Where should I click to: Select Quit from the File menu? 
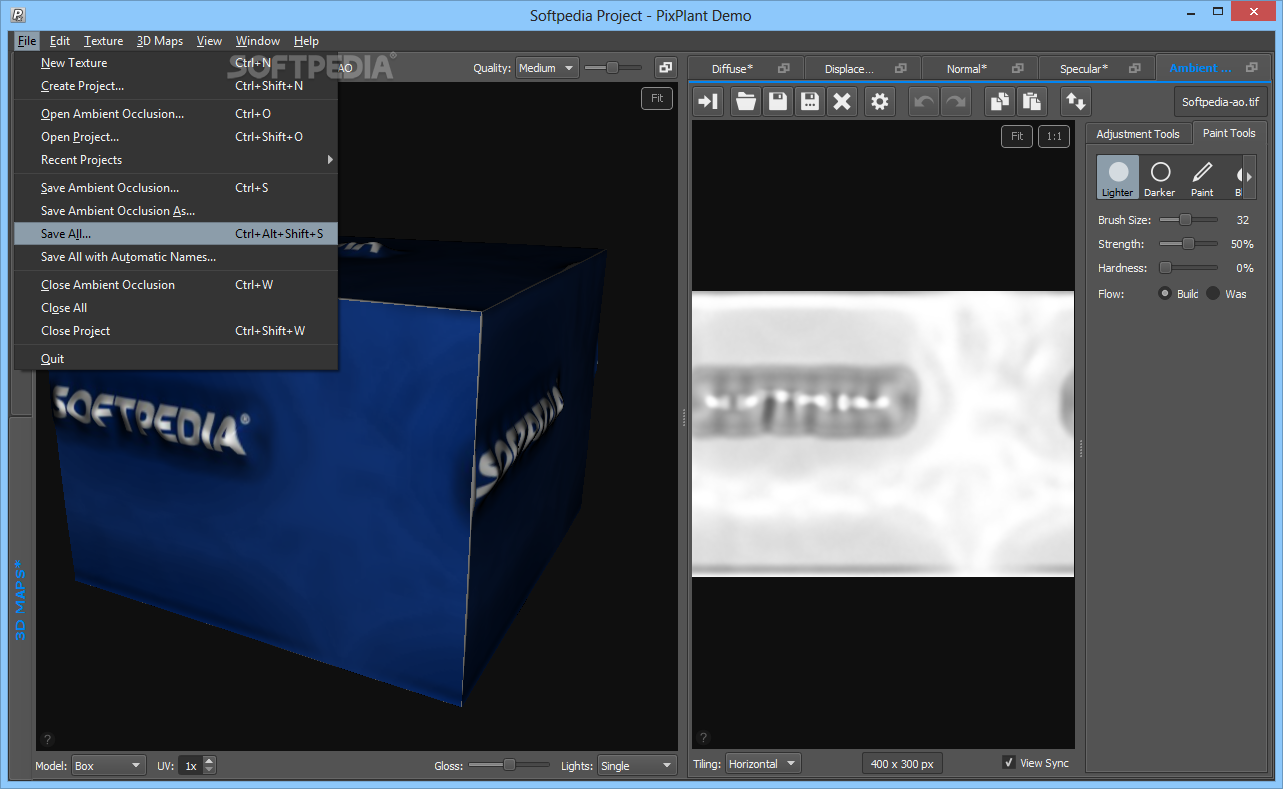pos(176,359)
